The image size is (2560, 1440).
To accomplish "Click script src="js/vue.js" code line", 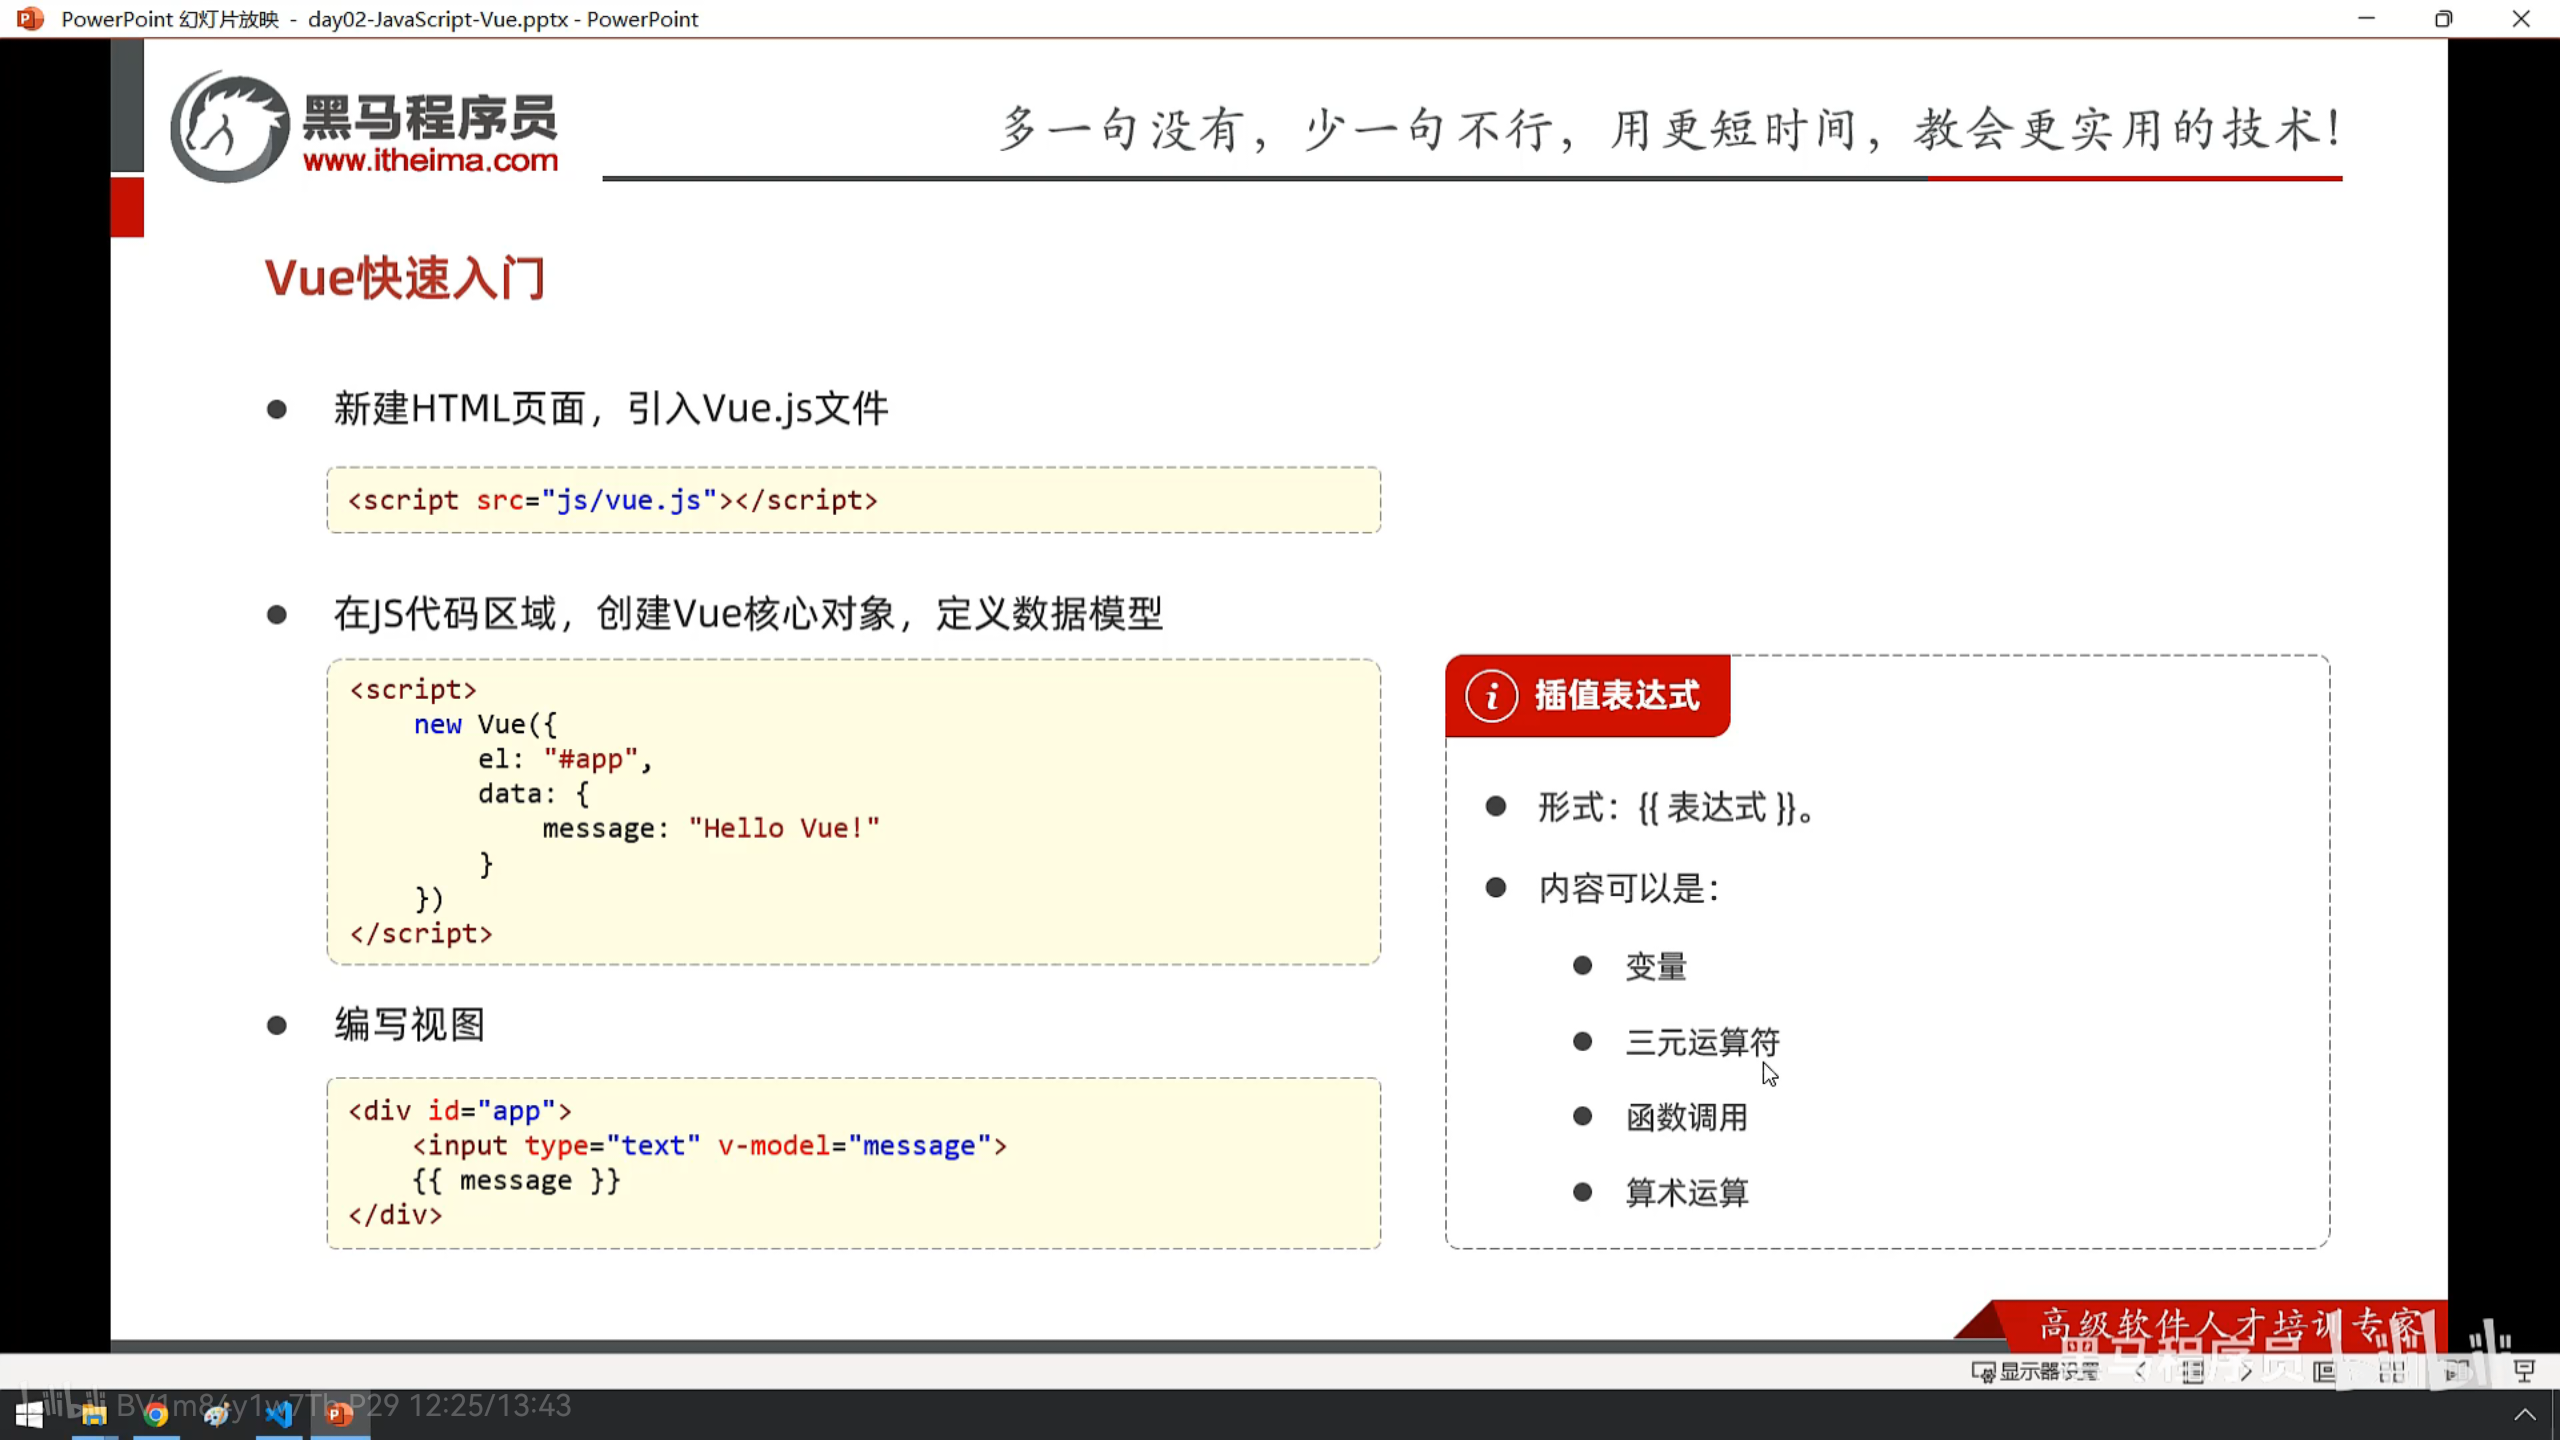I will (612, 500).
